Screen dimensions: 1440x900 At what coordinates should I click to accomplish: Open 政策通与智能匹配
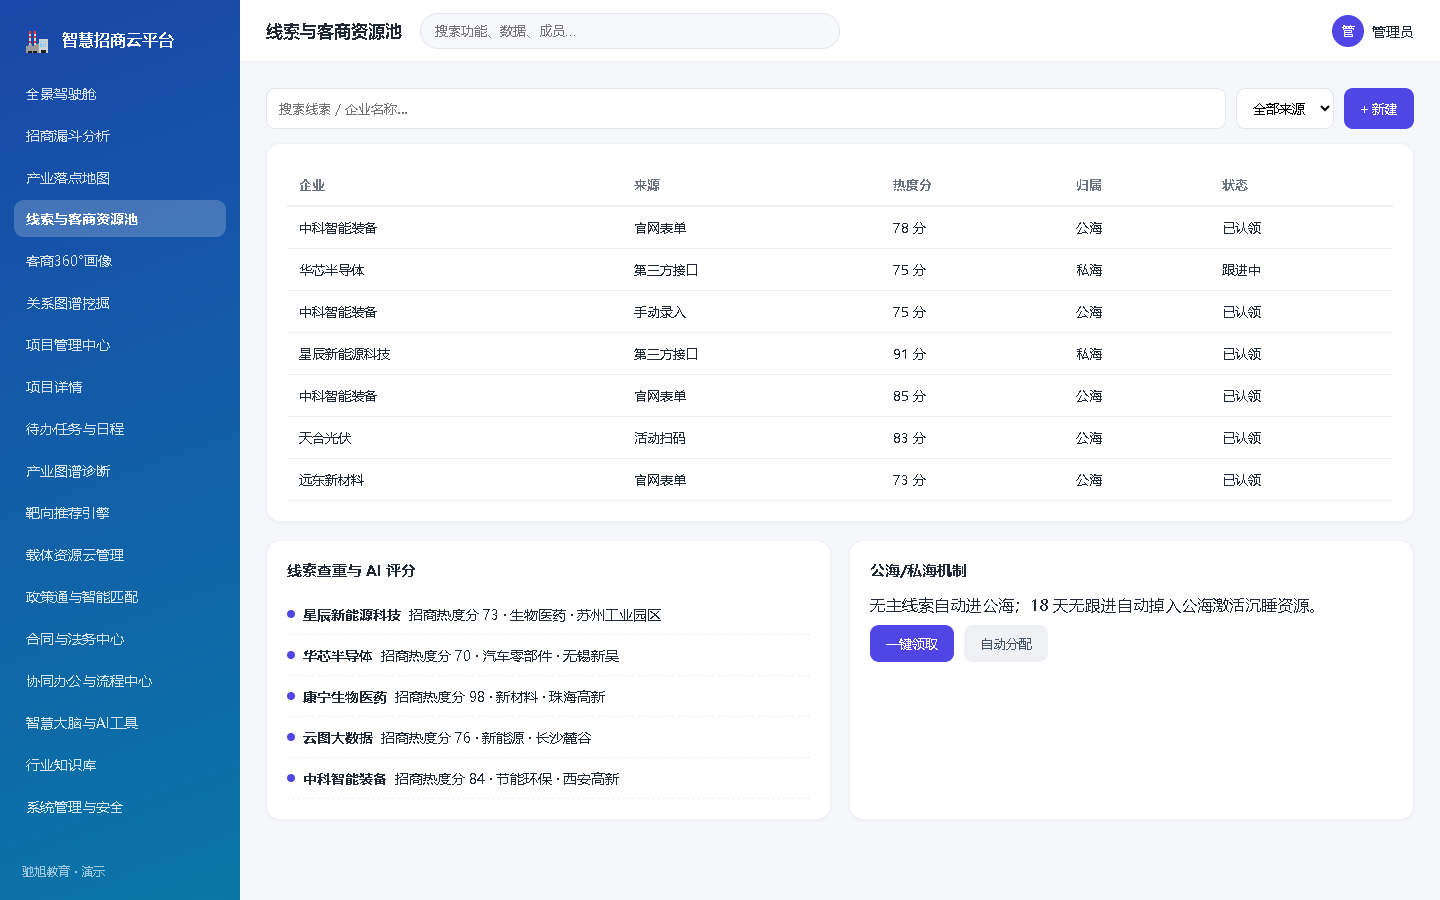(120, 597)
